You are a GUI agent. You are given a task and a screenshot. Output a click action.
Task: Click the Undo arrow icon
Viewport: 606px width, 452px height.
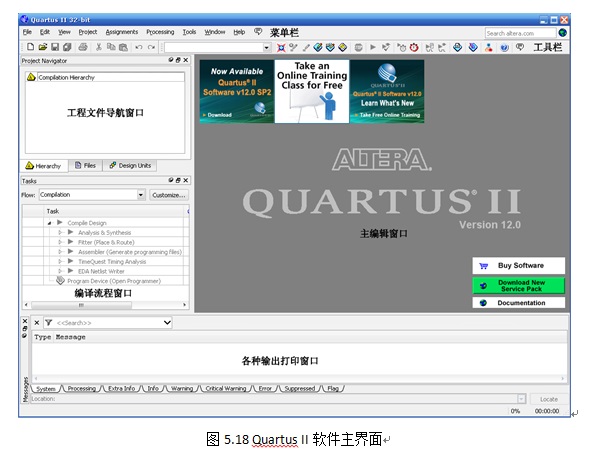click(x=139, y=47)
